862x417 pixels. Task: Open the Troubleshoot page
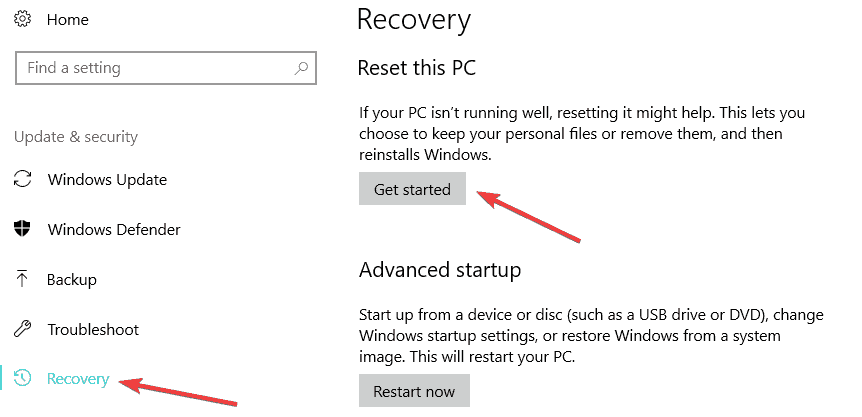pyautogui.click(x=93, y=330)
